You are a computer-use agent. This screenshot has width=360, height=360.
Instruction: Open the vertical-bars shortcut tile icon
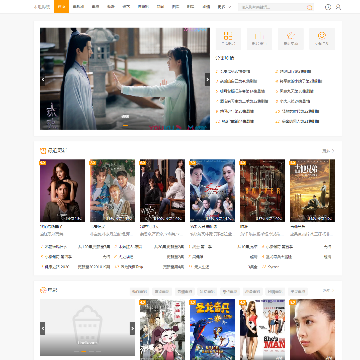coord(259,36)
